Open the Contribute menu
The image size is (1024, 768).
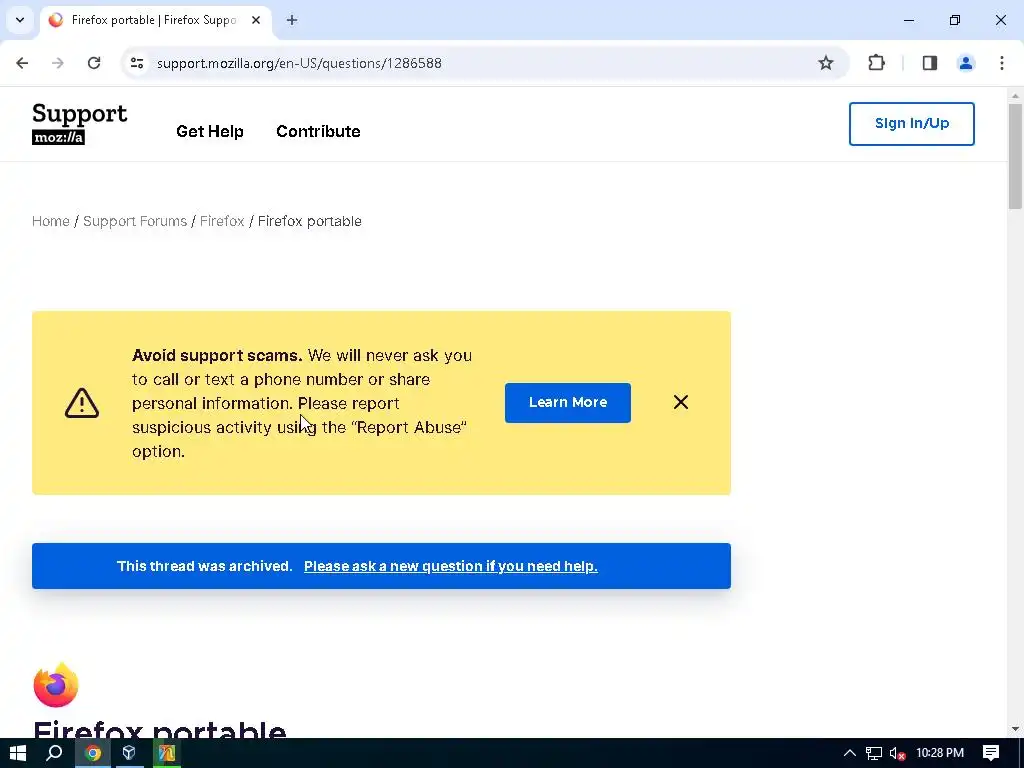click(x=318, y=131)
